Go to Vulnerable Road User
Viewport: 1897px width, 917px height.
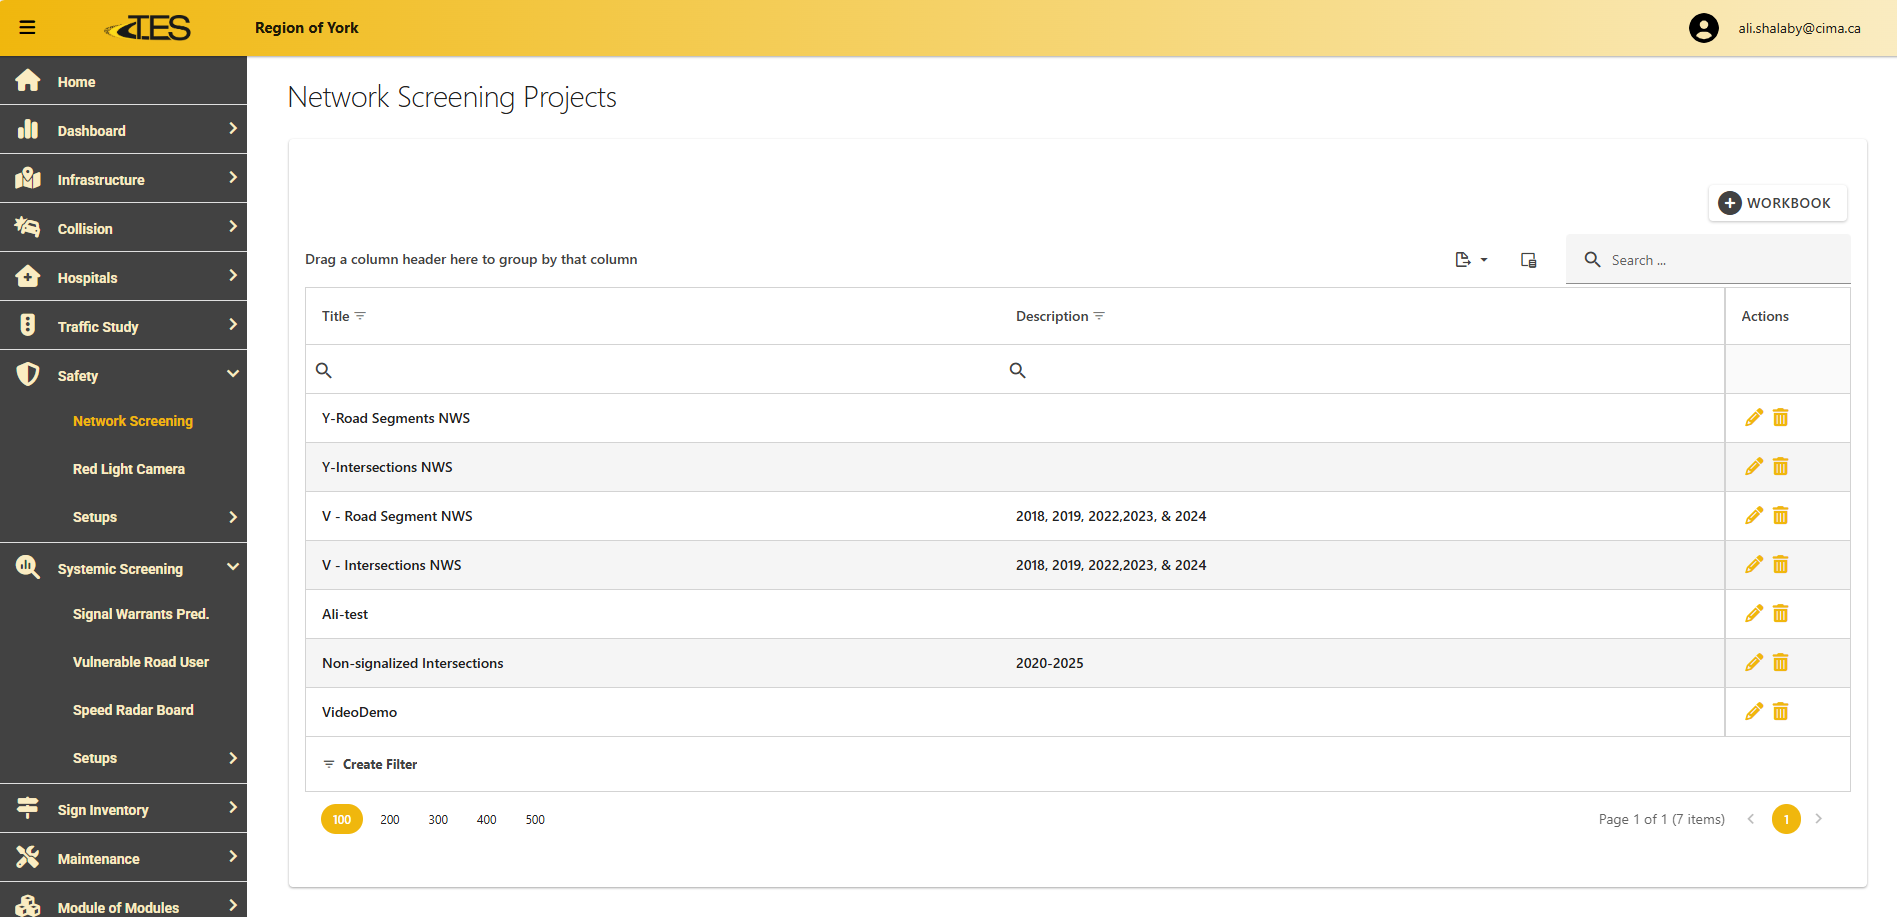[x=141, y=662]
